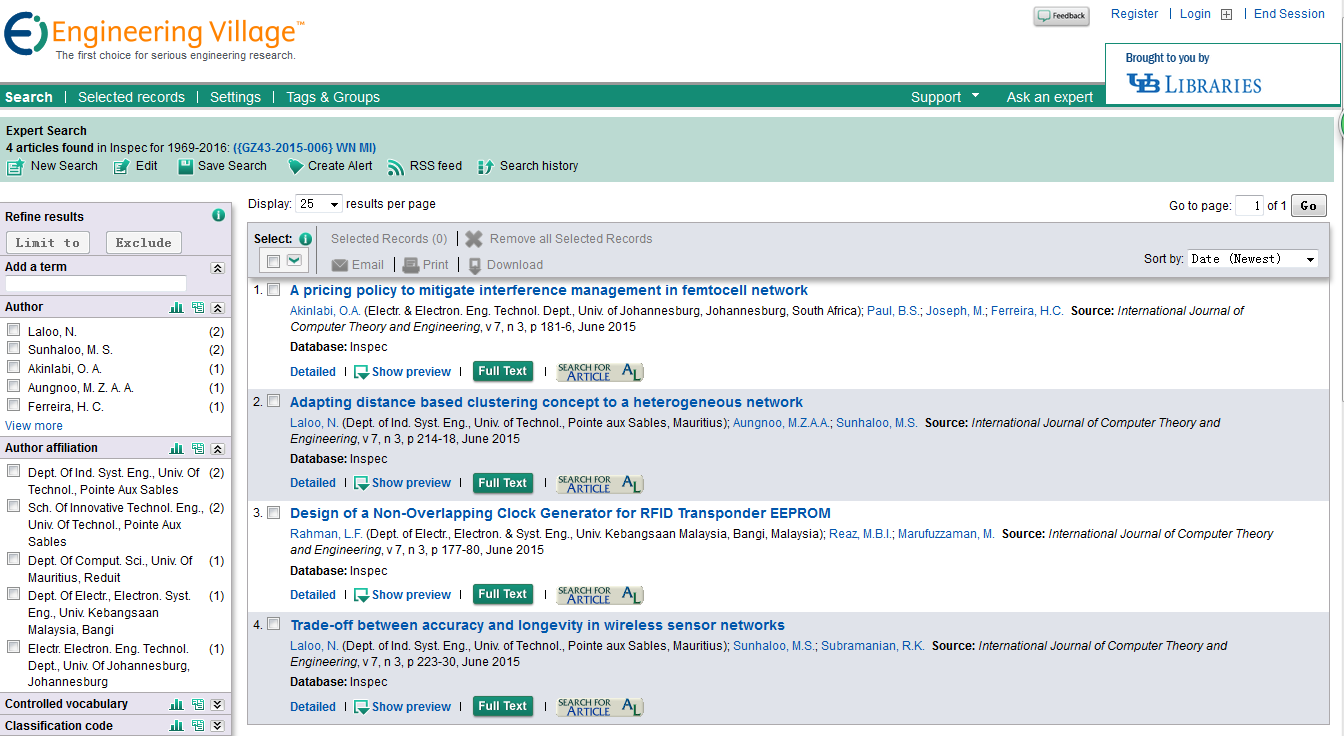Screen dimensions: 1344x736
Task: Open the Selected records tab
Action: 131,97
